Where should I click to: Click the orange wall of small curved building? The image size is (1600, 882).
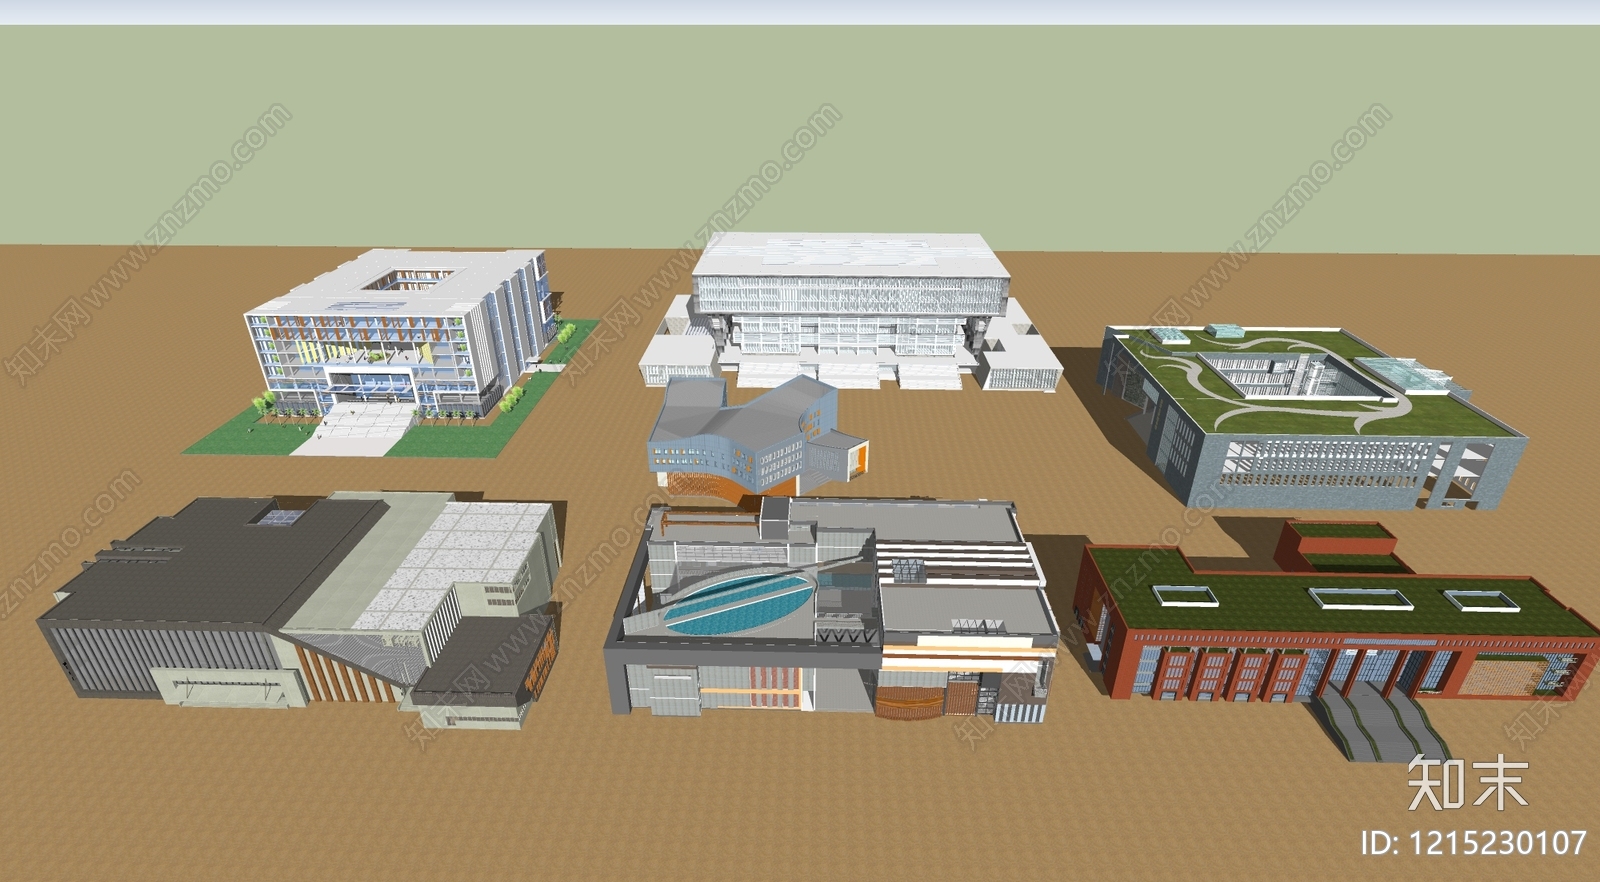click(856, 459)
